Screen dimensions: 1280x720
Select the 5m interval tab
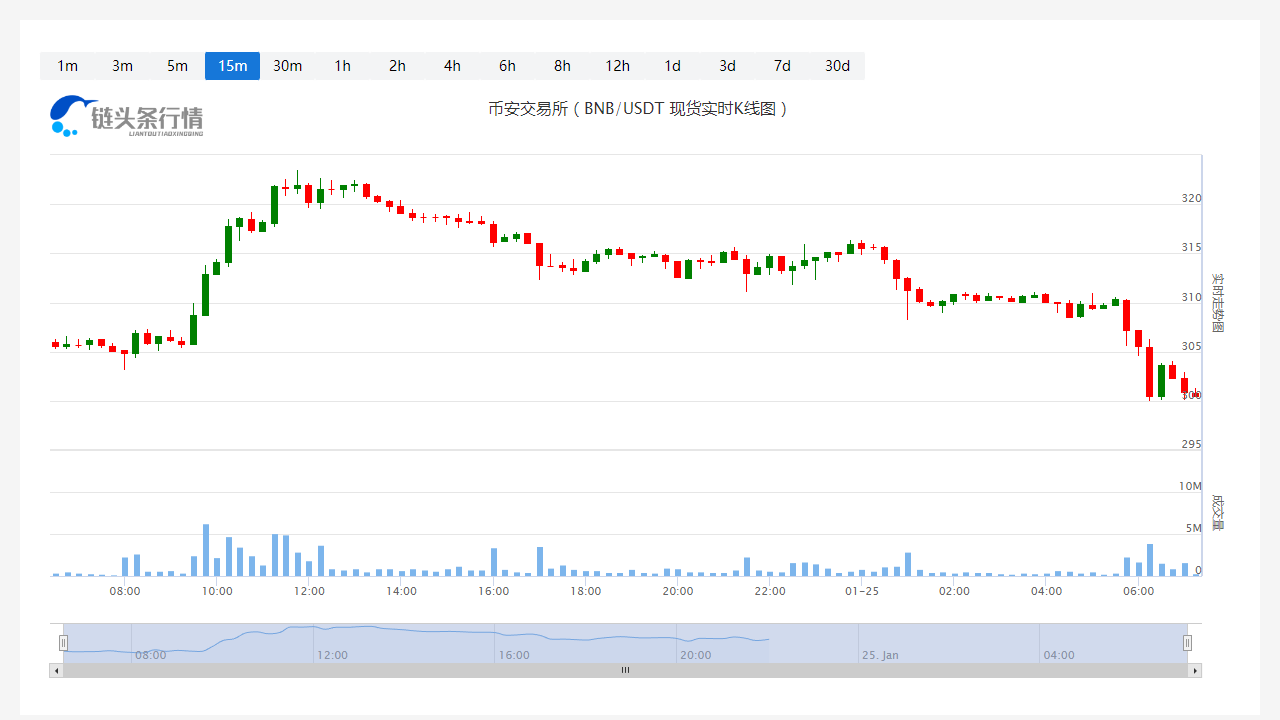177,66
